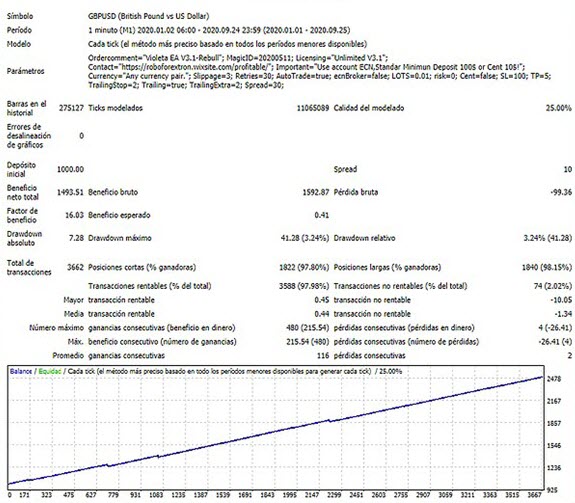Select the beneficio consecutivo value 215.54 (480)
The image size is (575, 503).
tap(308, 342)
